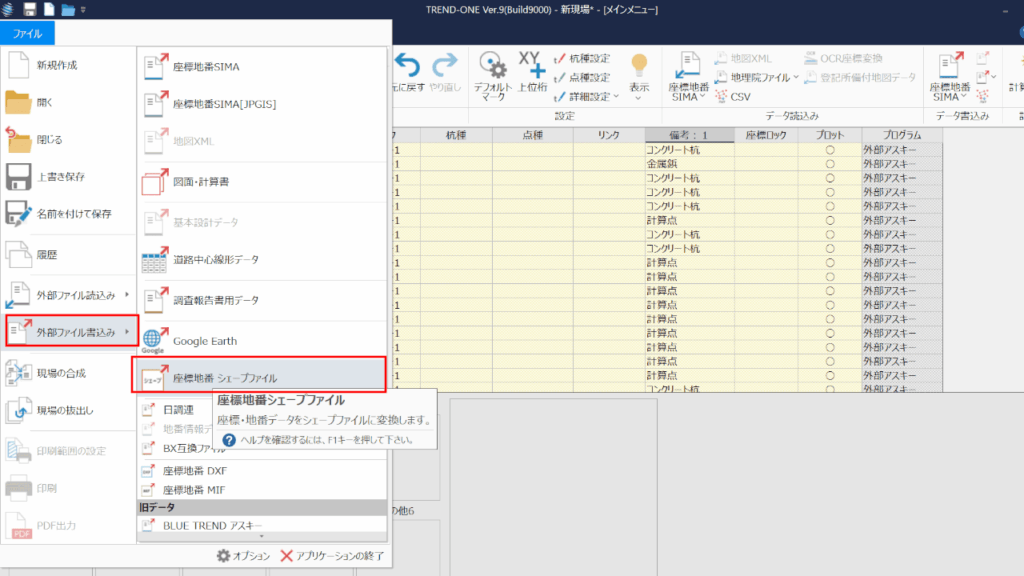The height and width of the screenshot is (576, 1024).
Task: Choose 座標地番SIMA in the File submenu
Action: [x=263, y=67]
